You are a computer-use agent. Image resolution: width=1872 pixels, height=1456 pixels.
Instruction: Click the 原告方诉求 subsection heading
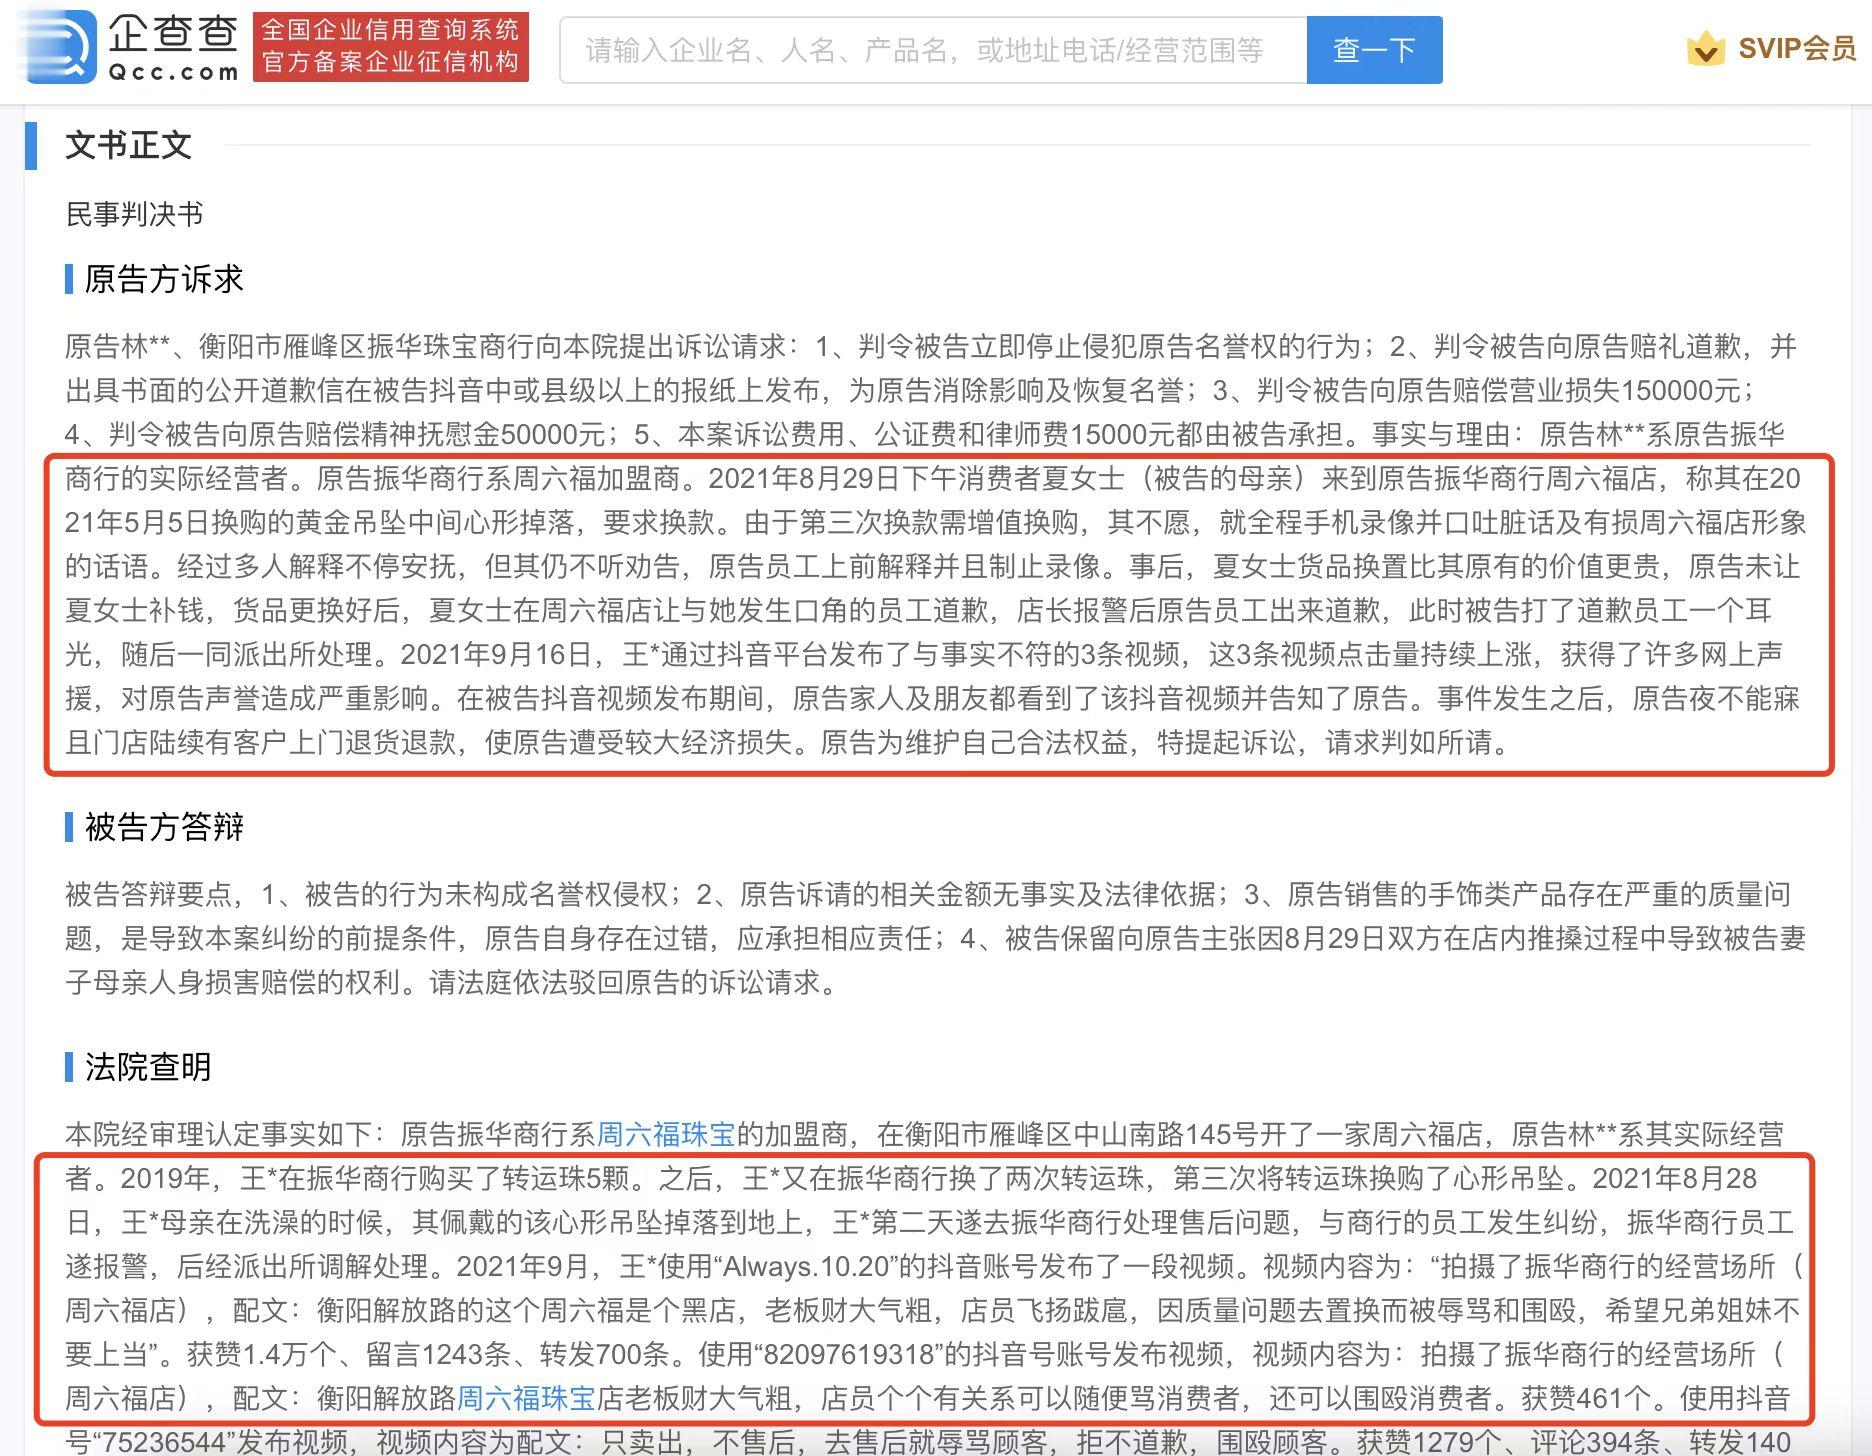tap(164, 279)
